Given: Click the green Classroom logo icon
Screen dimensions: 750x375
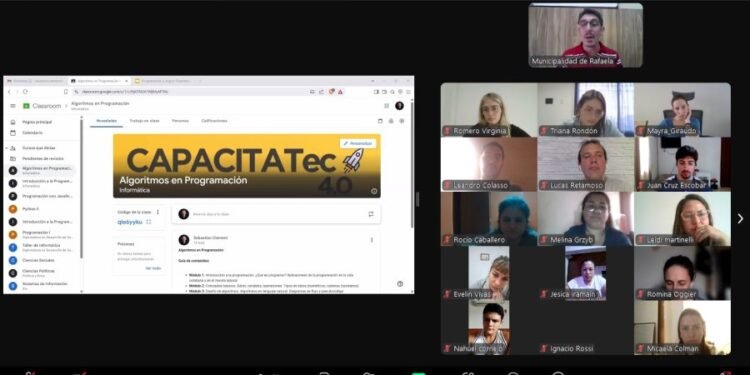Looking at the screenshot, I should coord(27,106).
